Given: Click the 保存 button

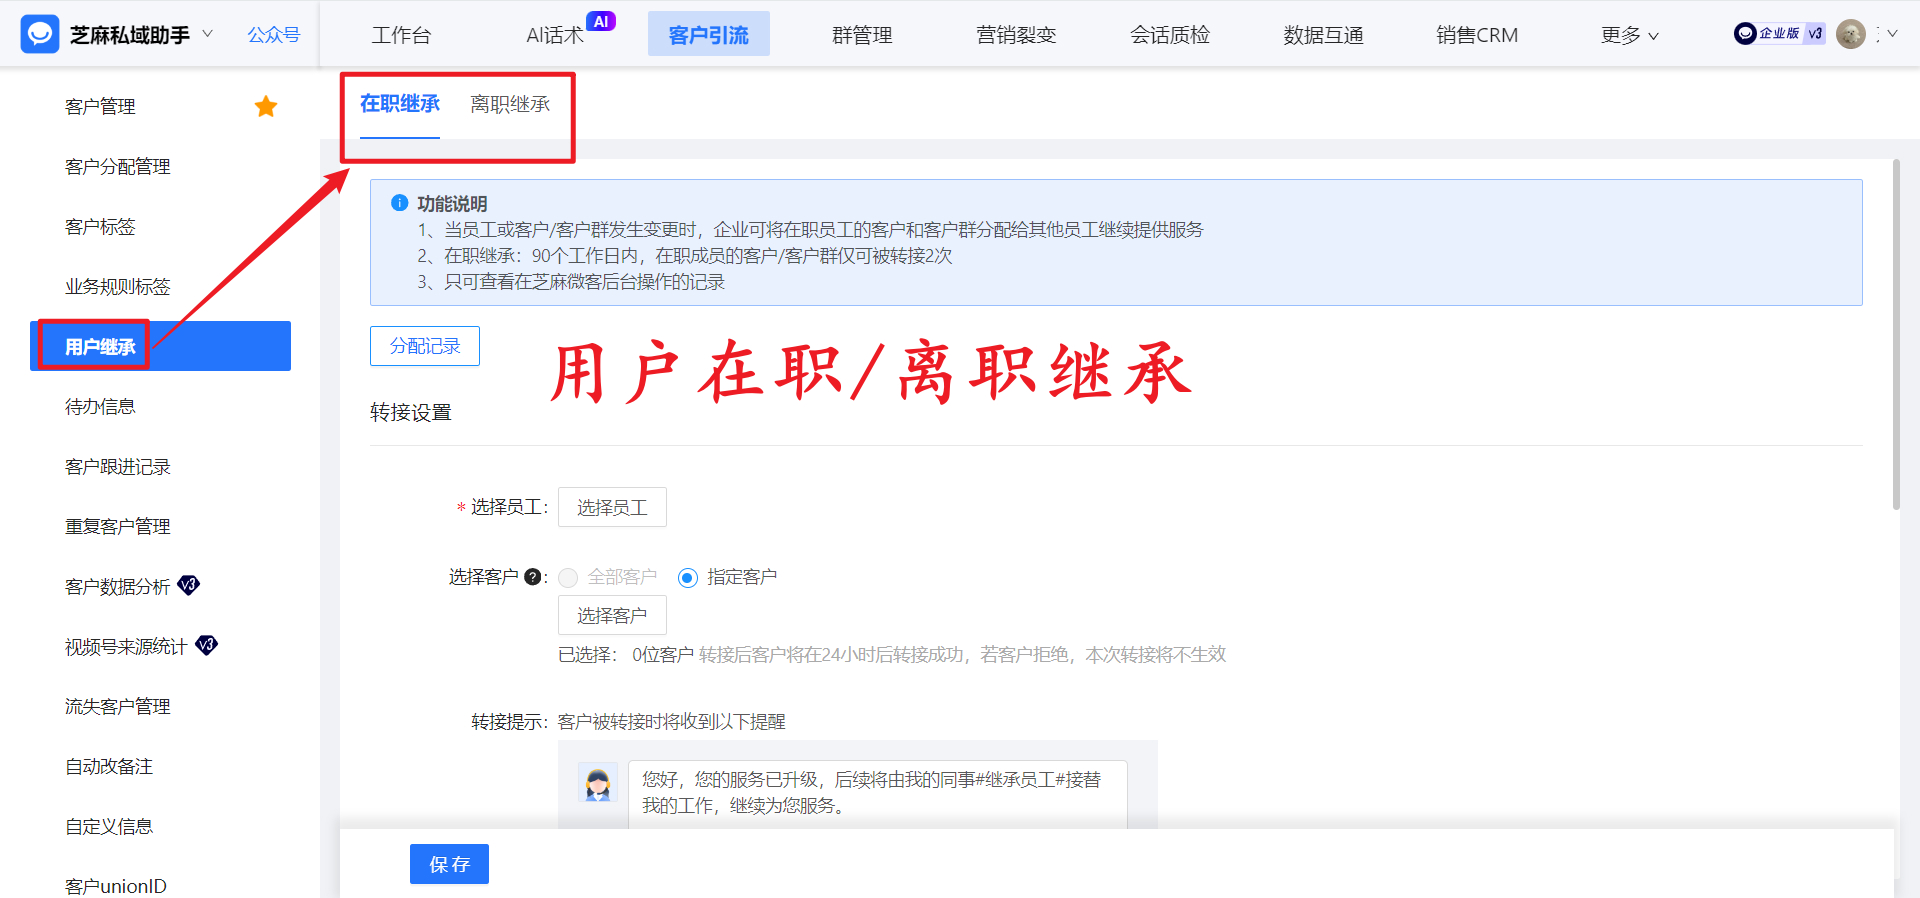Looking at the screenshot, I should 449,864.
